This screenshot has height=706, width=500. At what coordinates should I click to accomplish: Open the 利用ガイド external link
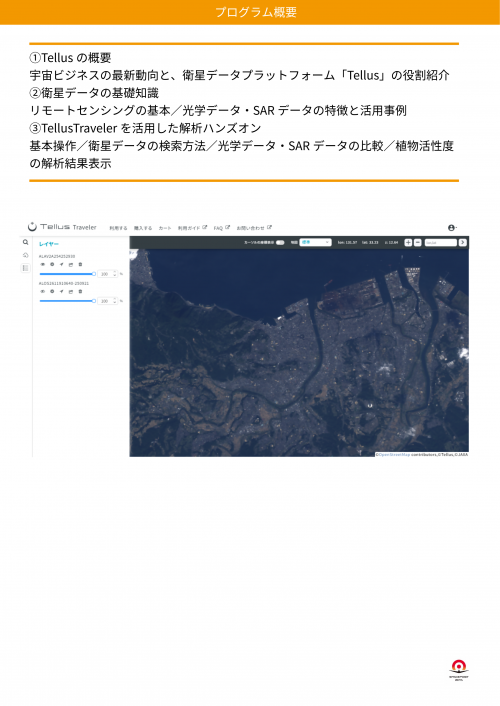pos(192,228)
